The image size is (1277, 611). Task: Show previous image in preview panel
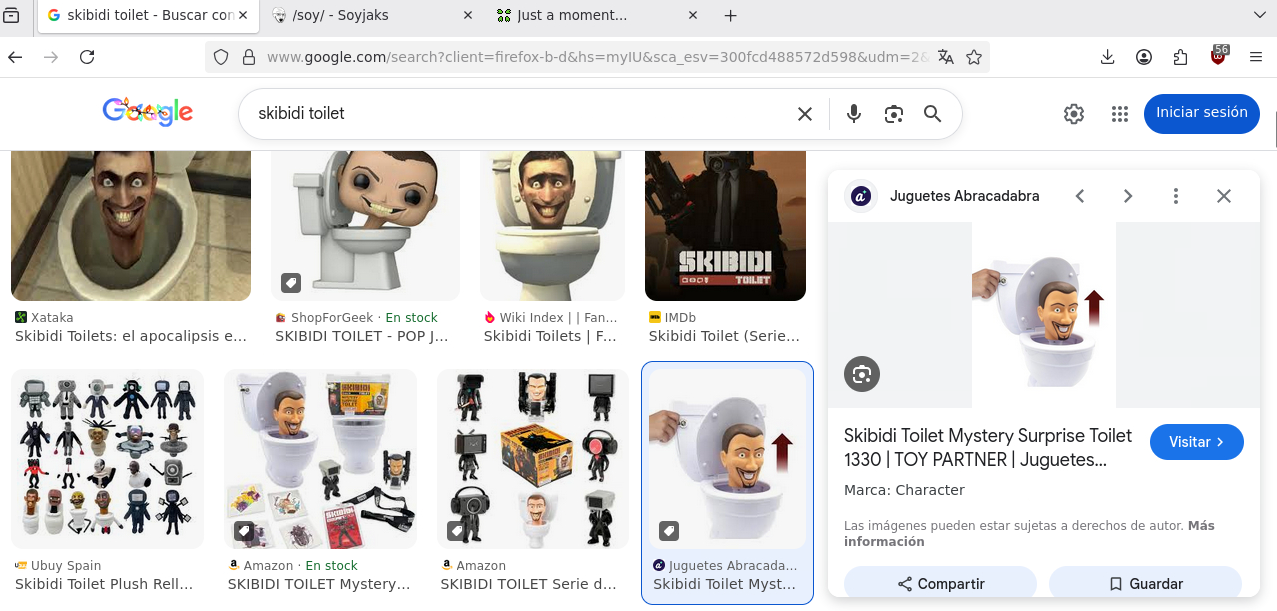(x=1079, y=196)
